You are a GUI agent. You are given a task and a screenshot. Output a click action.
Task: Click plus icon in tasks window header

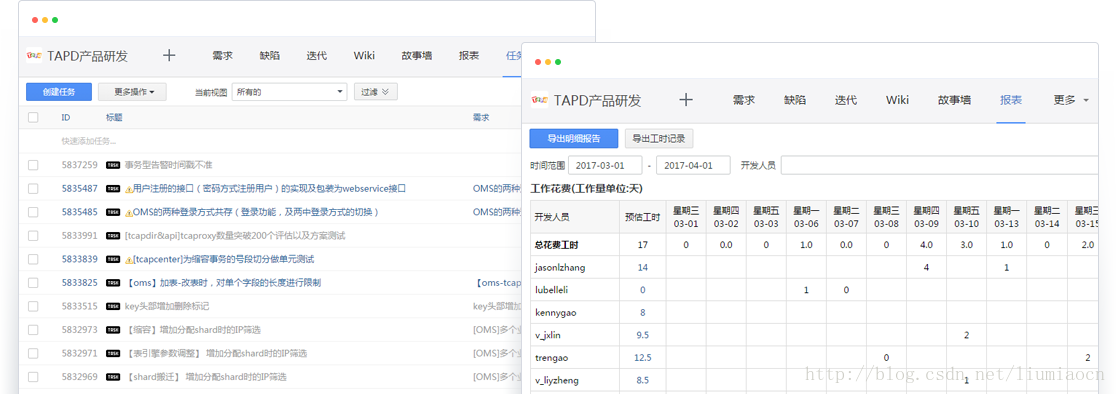(x=169, y=55)
